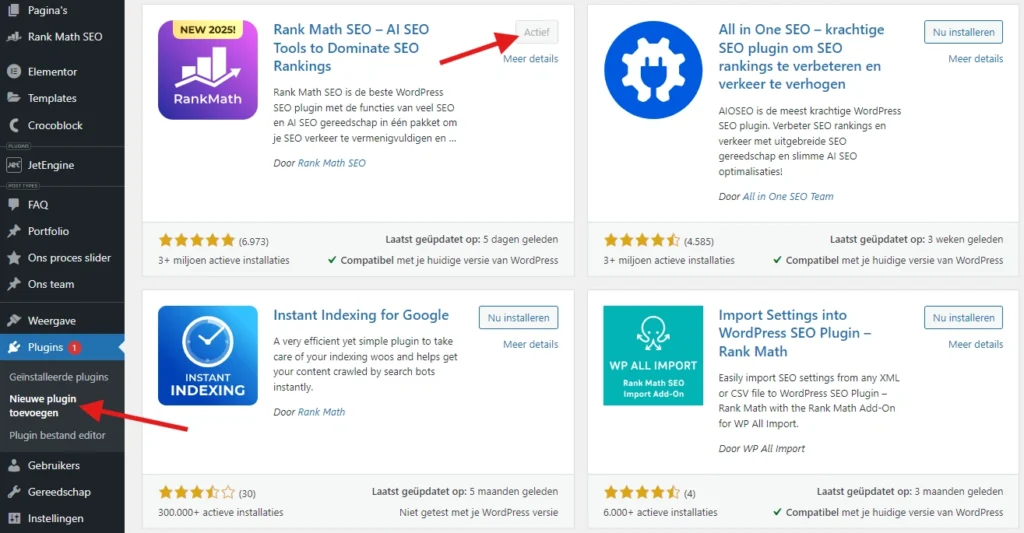Click the Gereedschap wrench icon
This screenshot has width=1024, height=533.
pos(14,492)
